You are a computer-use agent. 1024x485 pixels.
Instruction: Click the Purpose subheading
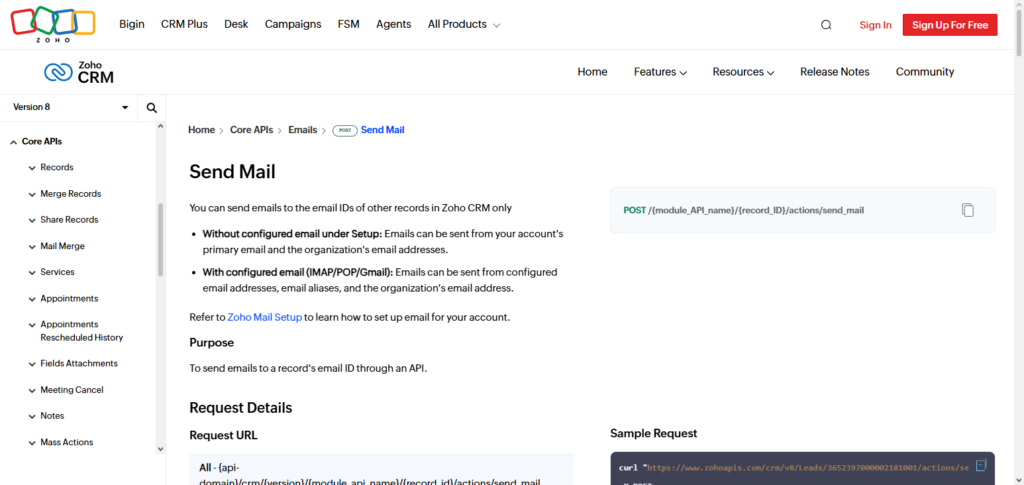coord(212,343)
